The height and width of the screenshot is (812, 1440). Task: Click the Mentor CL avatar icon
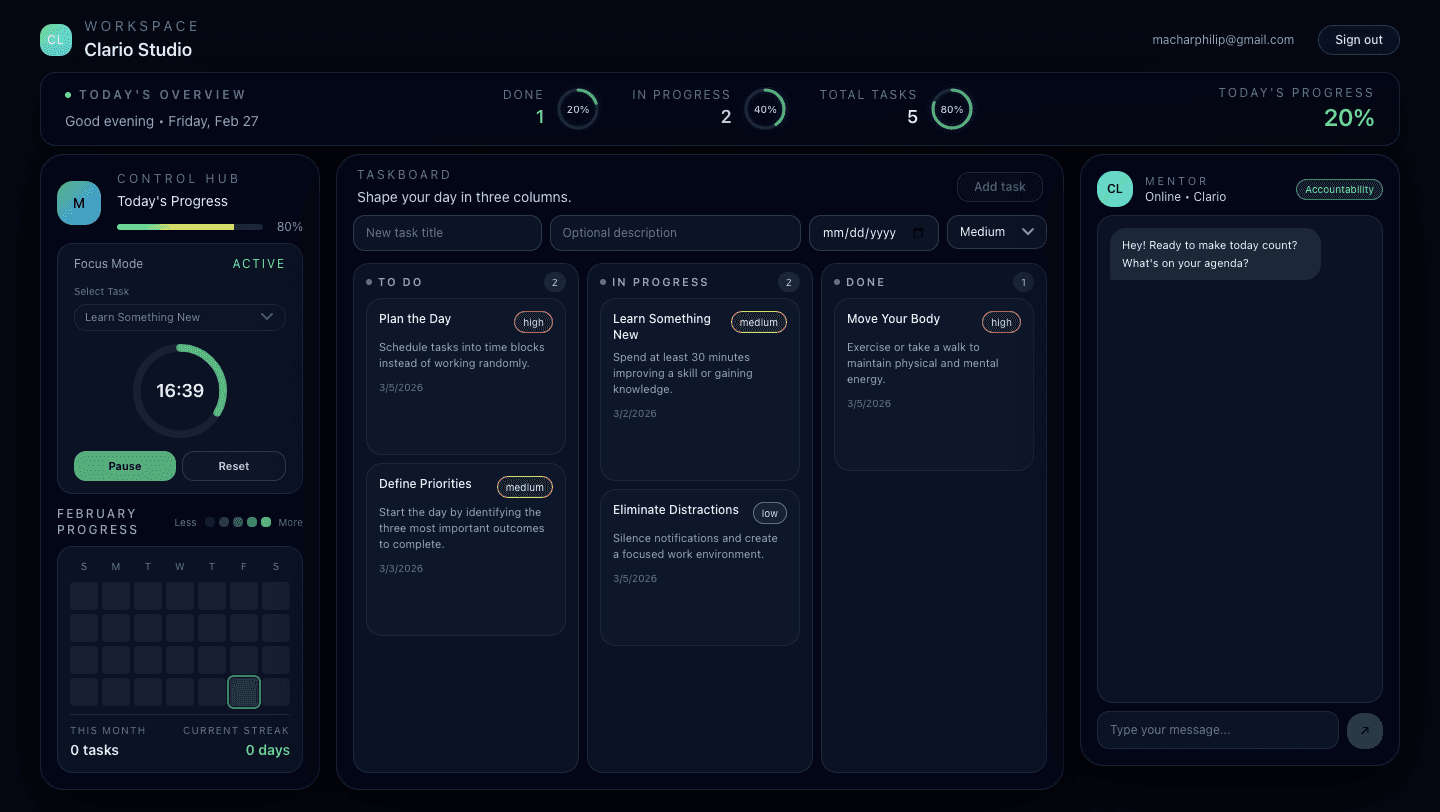(1115, 189)
